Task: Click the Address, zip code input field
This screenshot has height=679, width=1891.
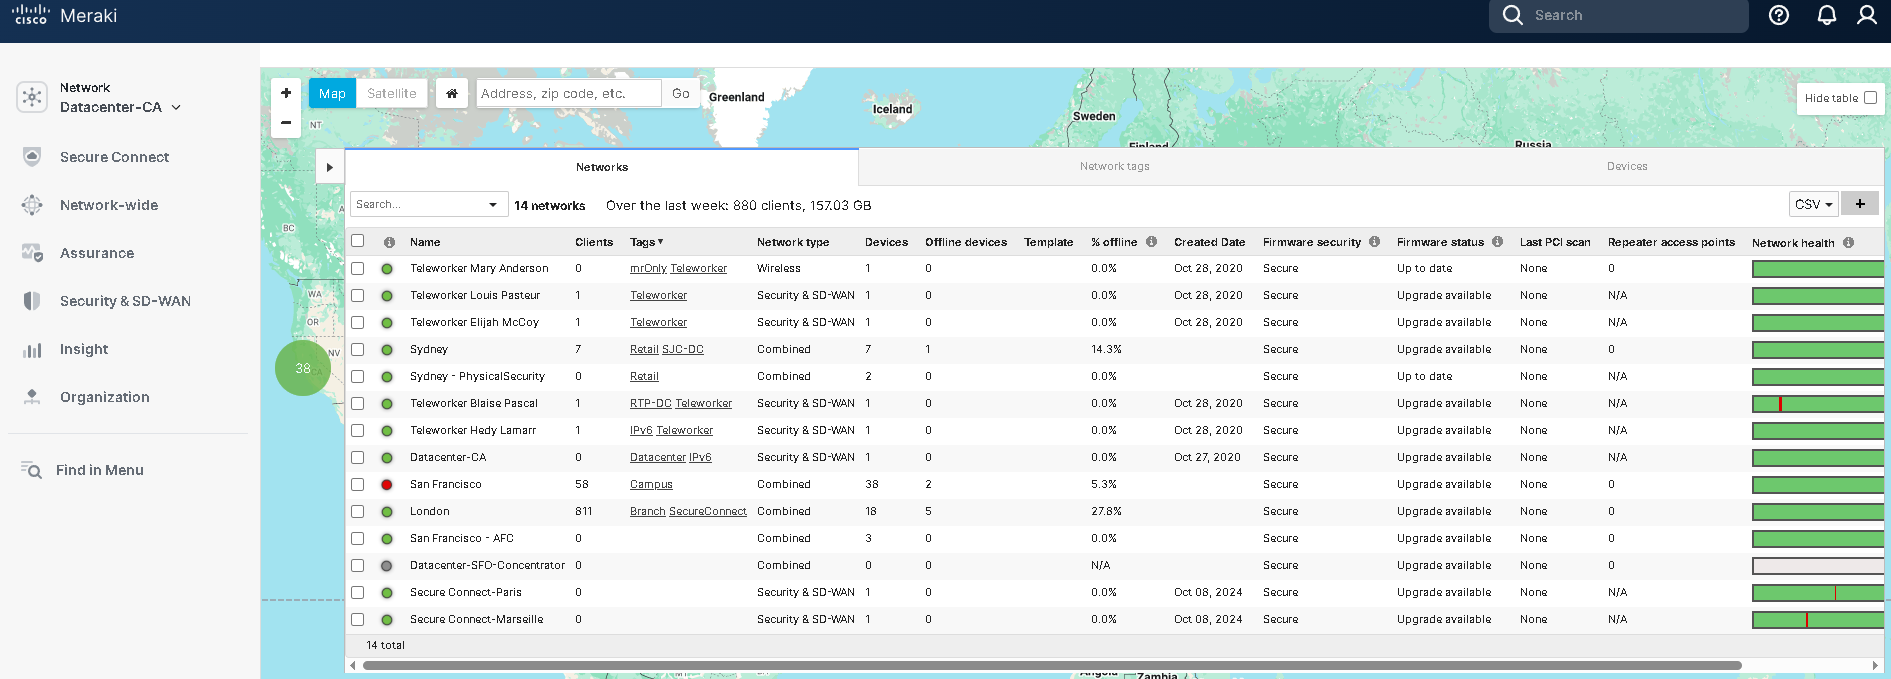Action: click(x=568, y=93)
